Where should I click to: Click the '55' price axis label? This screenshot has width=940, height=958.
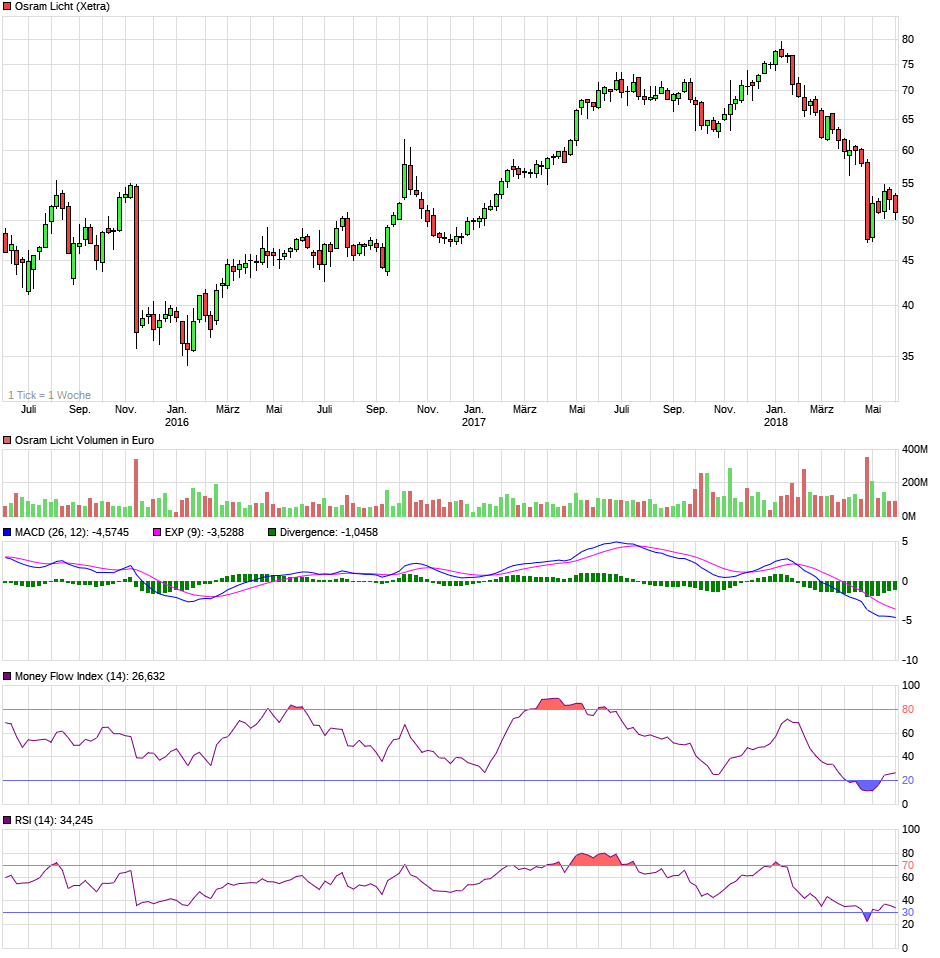908,183
